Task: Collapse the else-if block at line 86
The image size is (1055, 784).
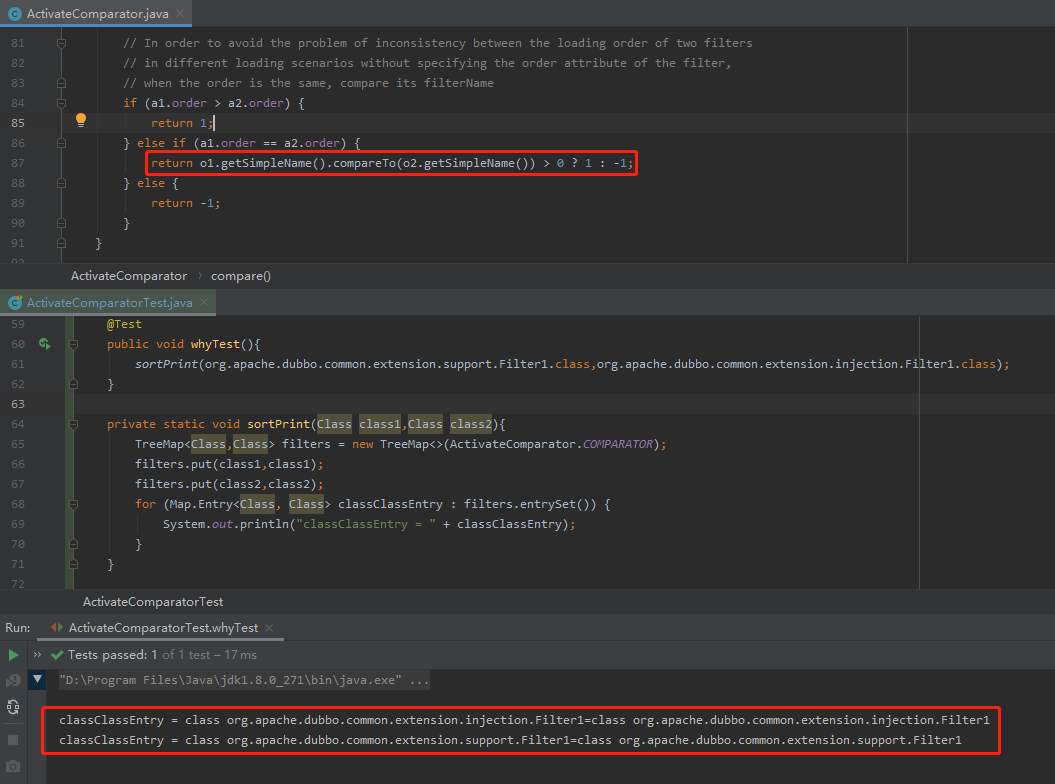Action: pyautogui.click(x=61, y=143)
